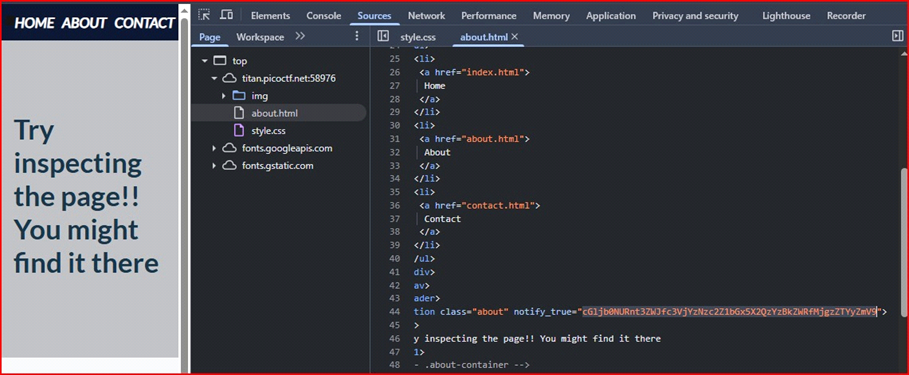Open the Memory tab
This screenshot has height=375, width=909.
pyautogui.click(x=551, y=16)
